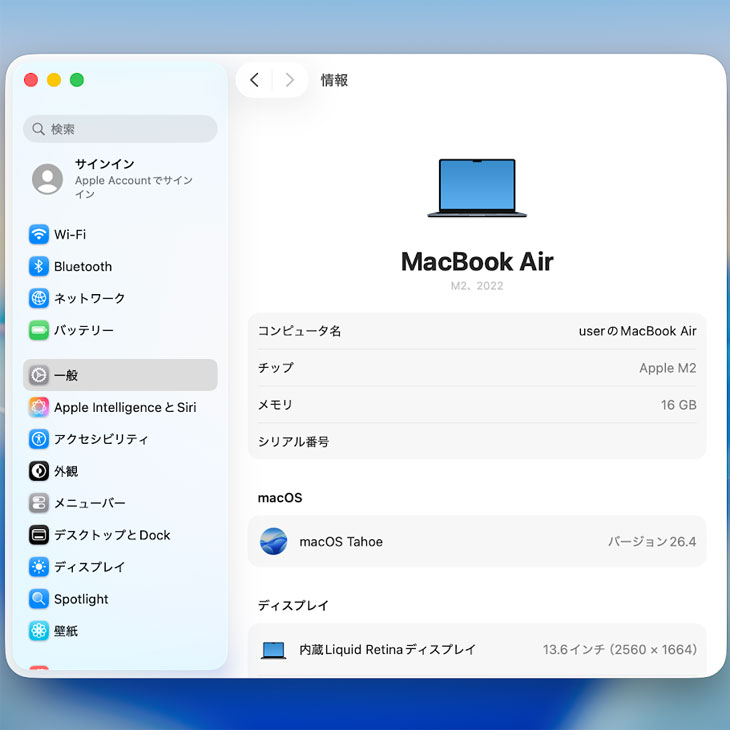
Task: Open Bluetooth settings via its icon
Action: (39, 267)
